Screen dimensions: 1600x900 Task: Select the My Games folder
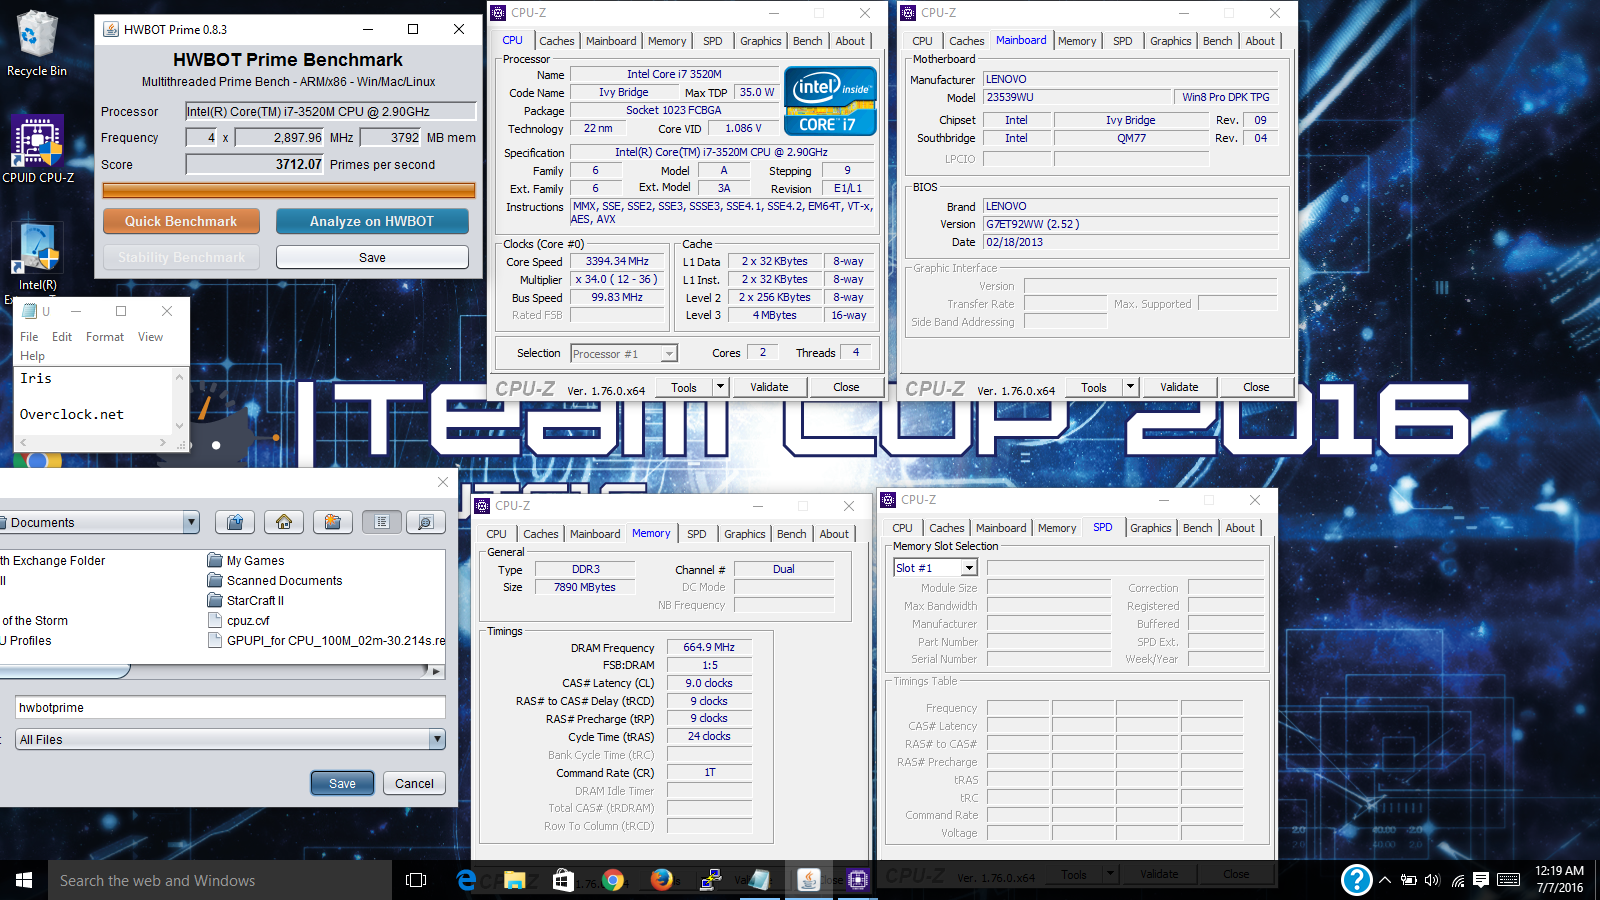pyautogui.click(x=246, y=560)
